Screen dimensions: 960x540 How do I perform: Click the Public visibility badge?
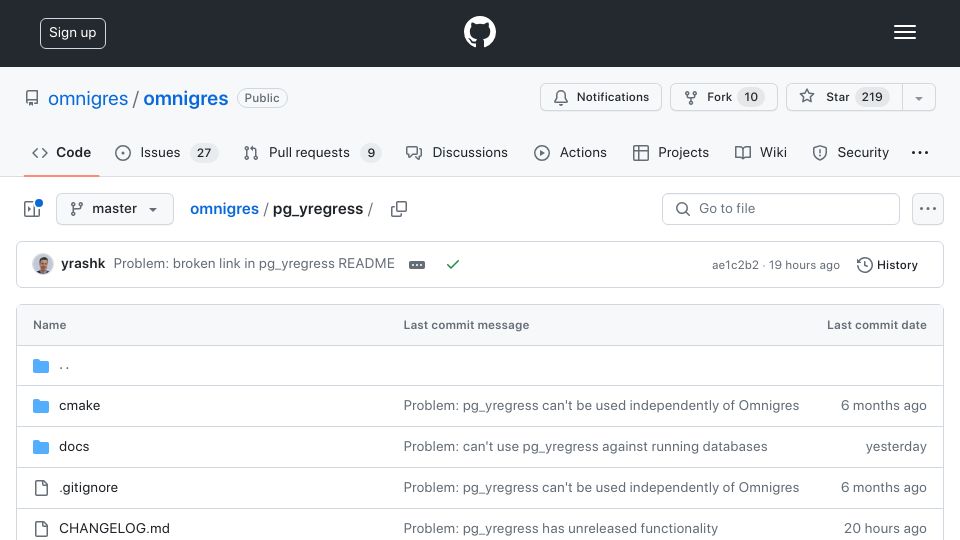(x=262, y=98)
